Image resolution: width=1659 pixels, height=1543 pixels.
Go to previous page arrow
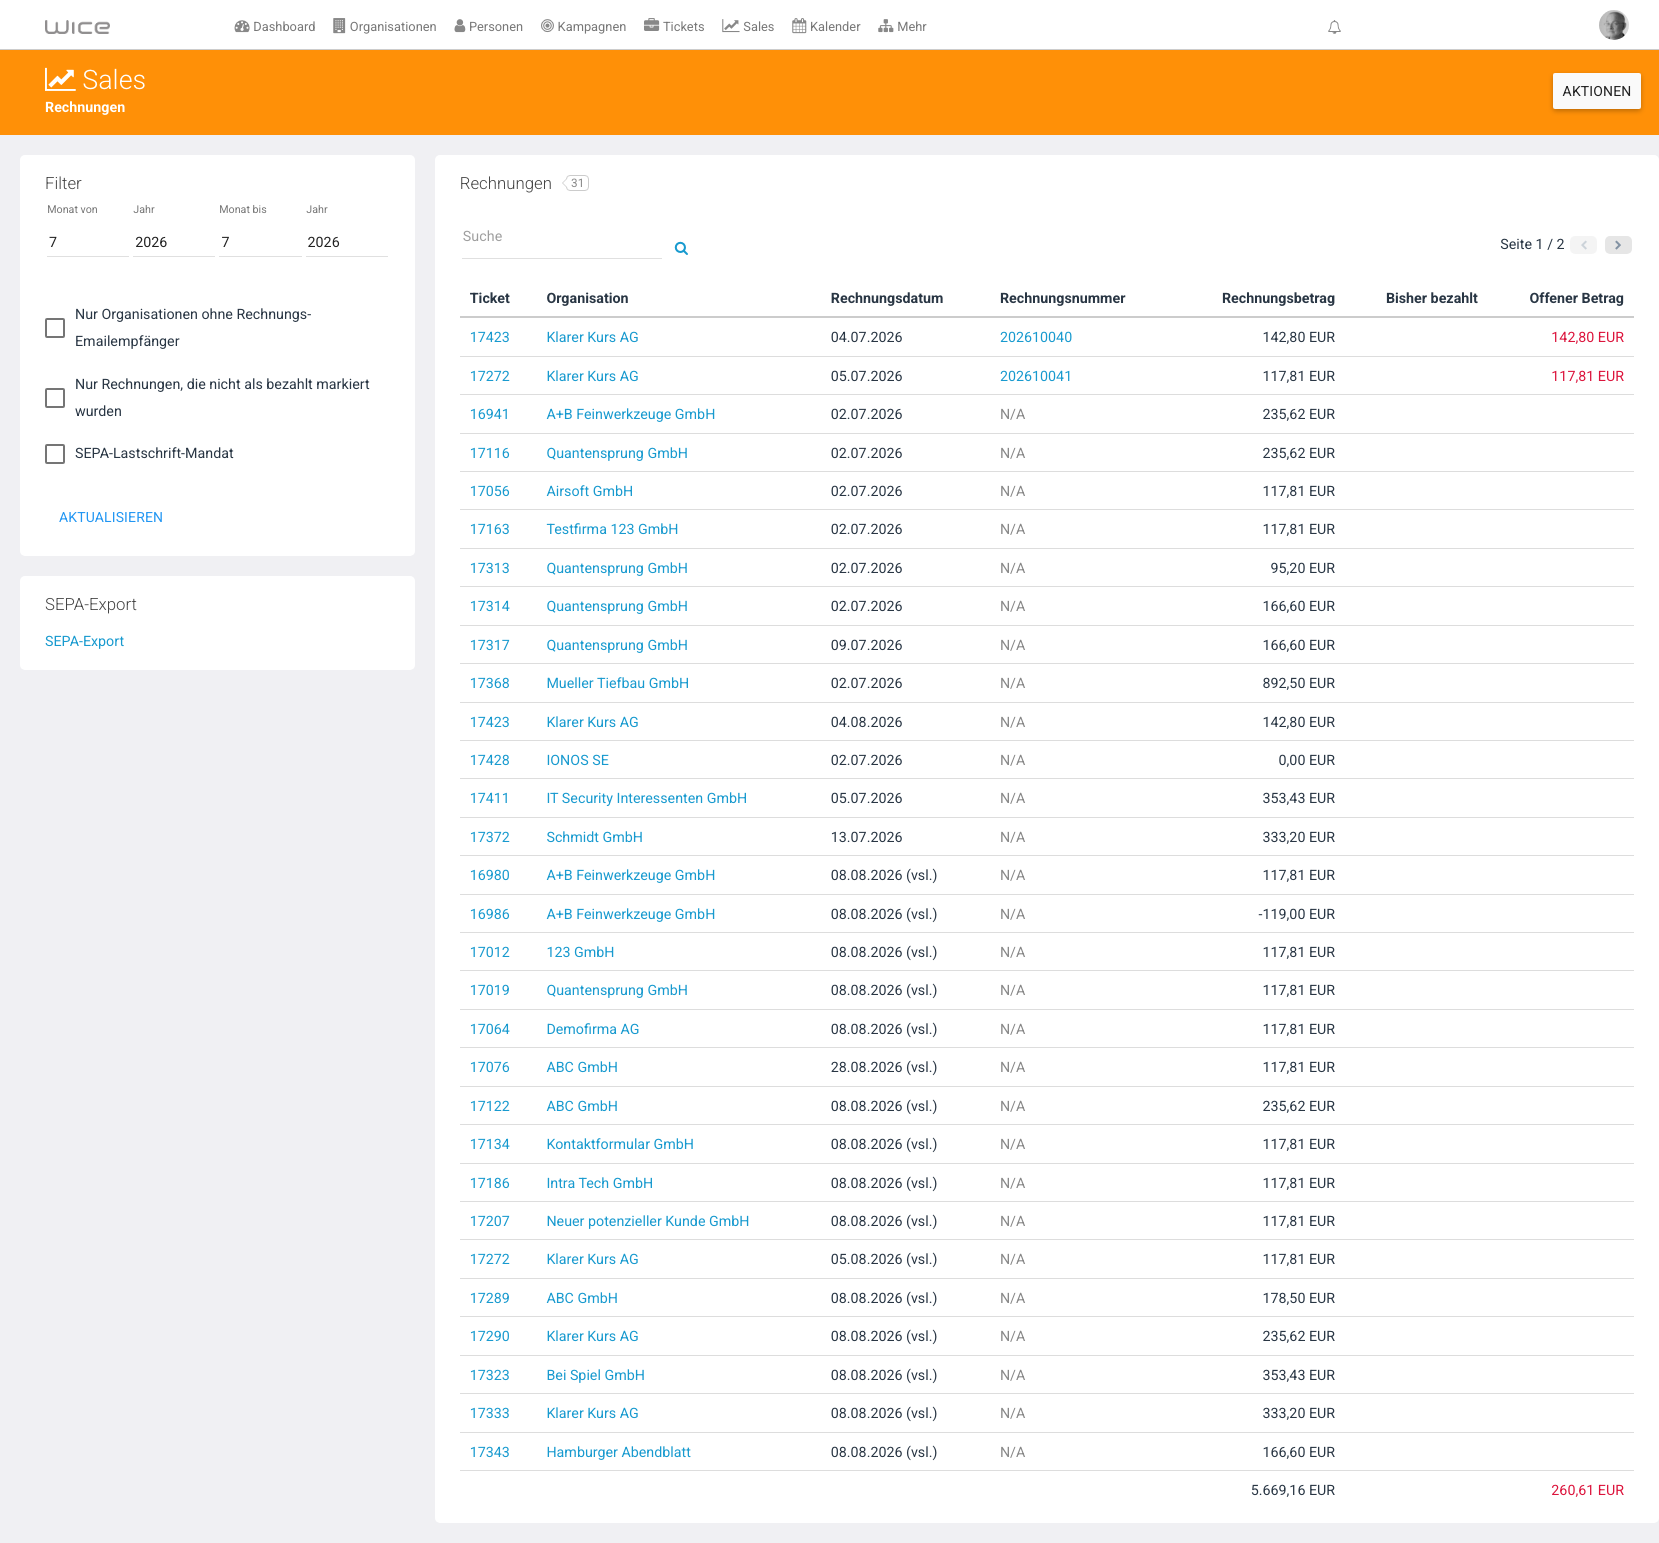(x=1584, y=245)
